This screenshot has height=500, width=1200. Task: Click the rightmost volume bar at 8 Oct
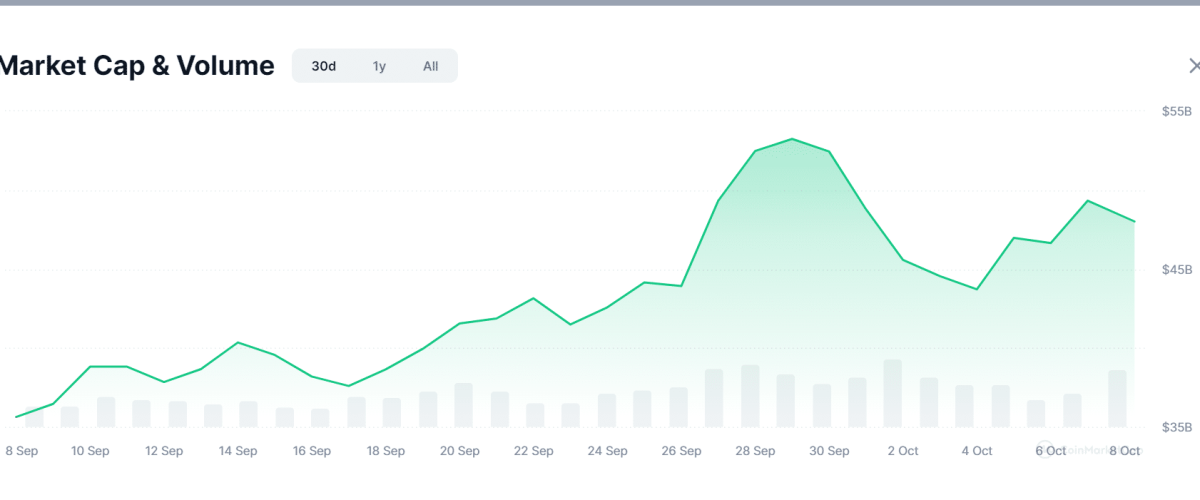[x=1117, y=398]
